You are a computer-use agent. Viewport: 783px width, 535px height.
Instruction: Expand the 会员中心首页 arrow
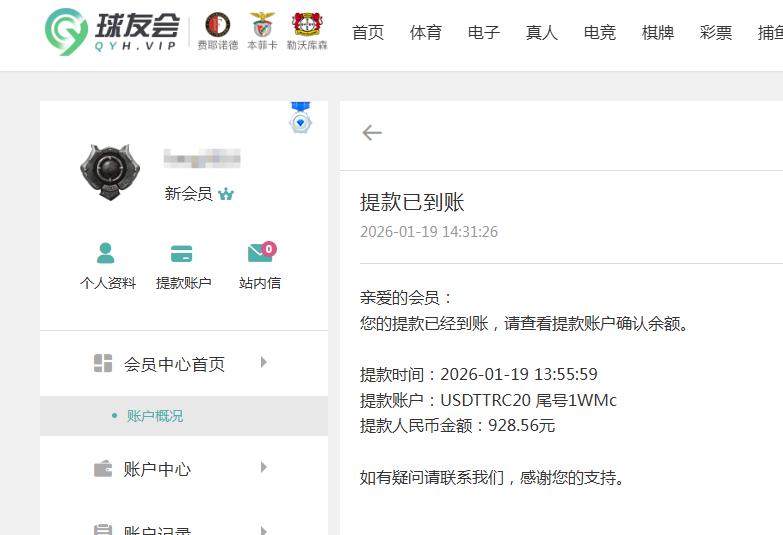click(264, 362)
